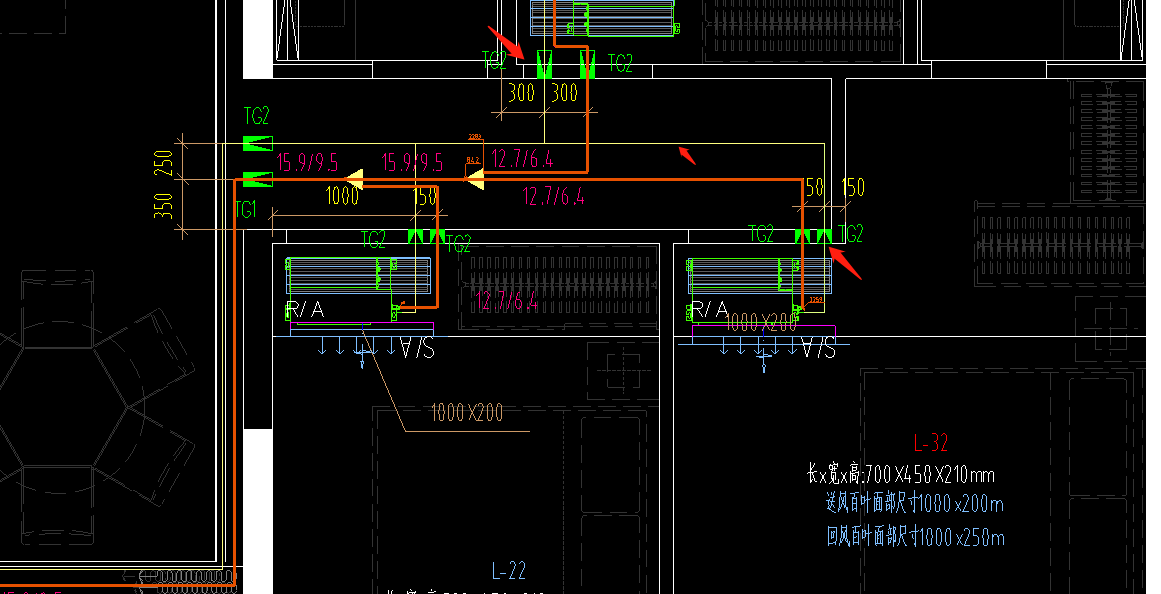Select the yellow 1000 dimension text

point(342,196)
